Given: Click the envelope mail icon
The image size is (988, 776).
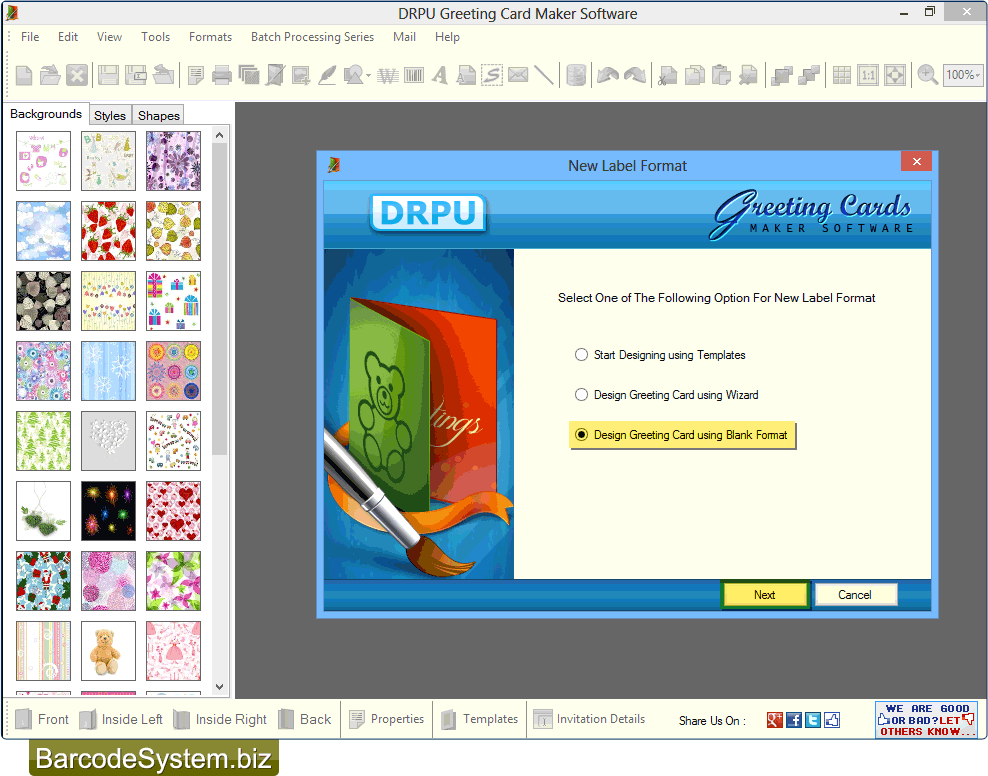Looking at the screenshot, I should pyautogui.click(x=518, y=76).
